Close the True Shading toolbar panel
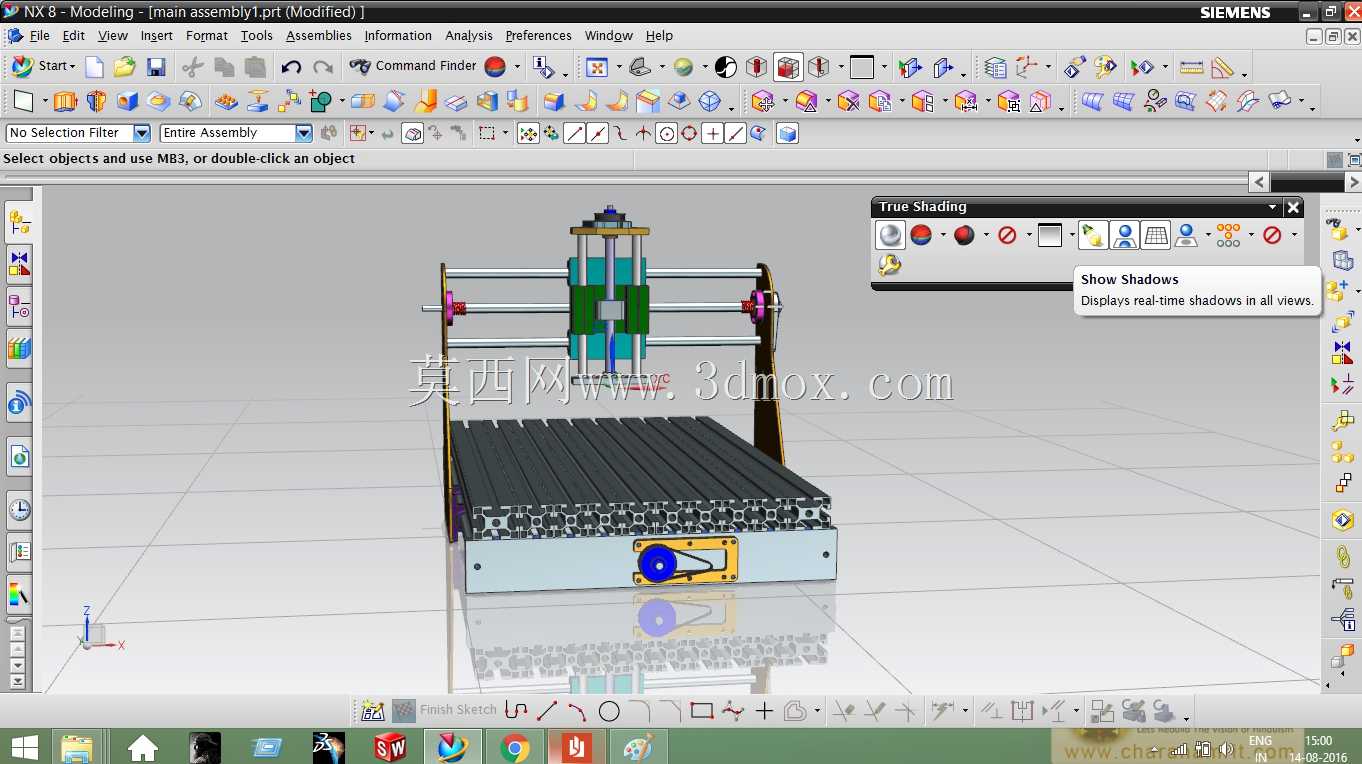This screenshot has height=764, width=1362. coord(1293,207)
